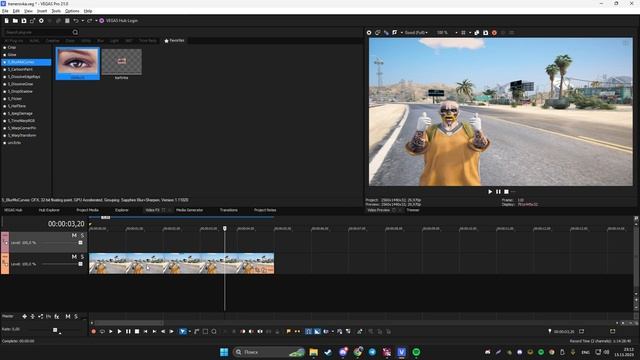Save the project with the Save icon
The height and width of the screenshot is (360, 640).
24,21
